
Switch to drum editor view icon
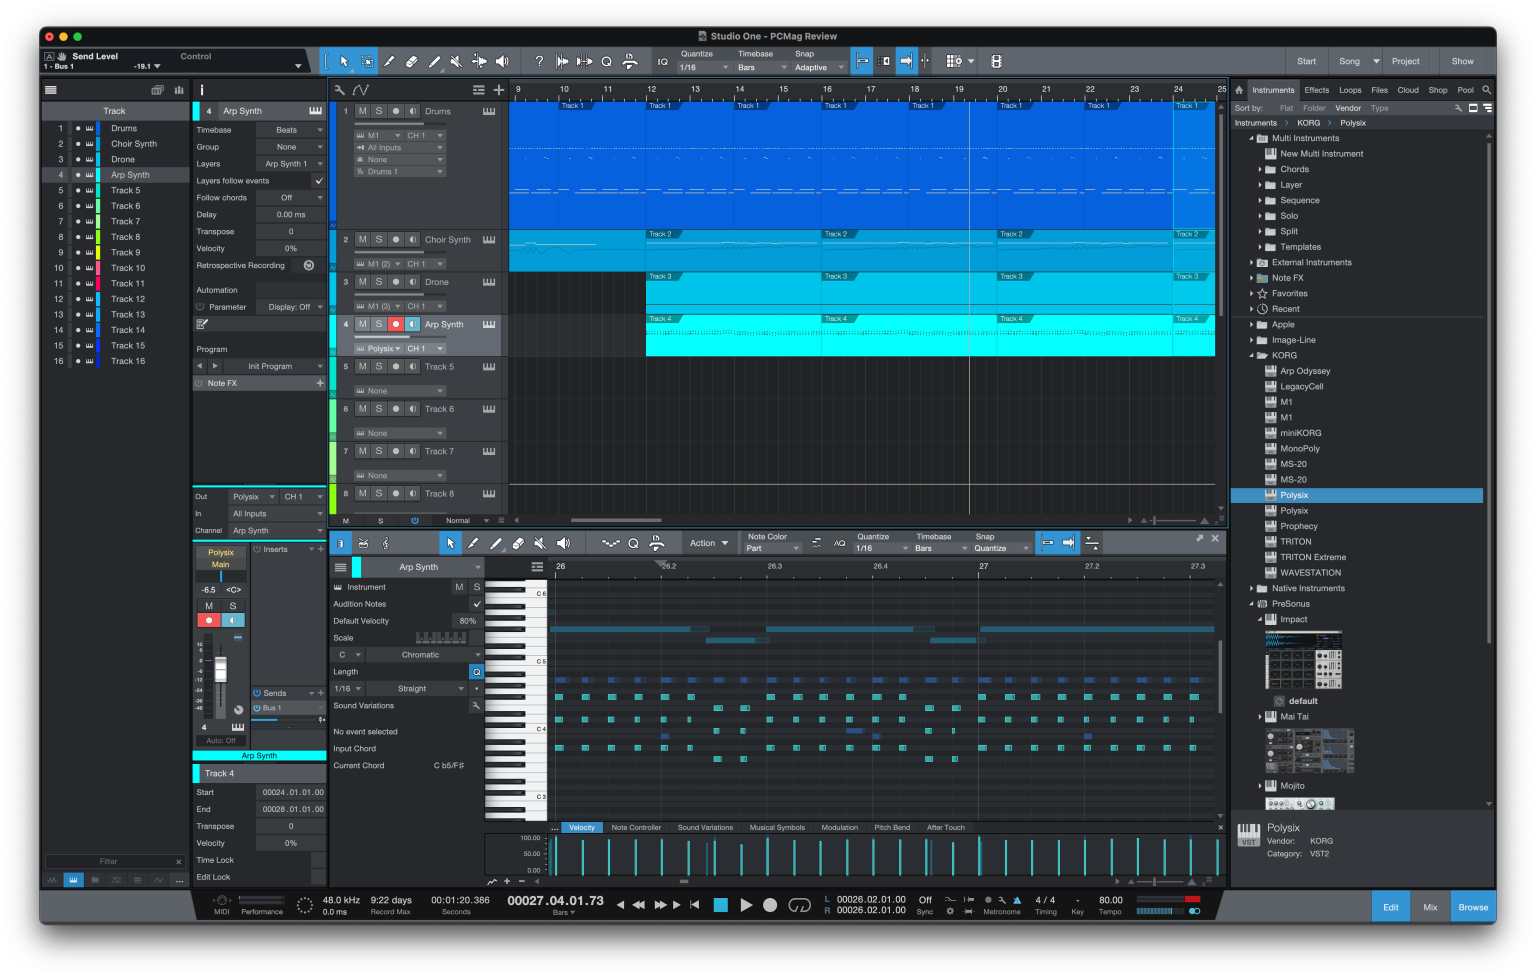tap(363, 543)
